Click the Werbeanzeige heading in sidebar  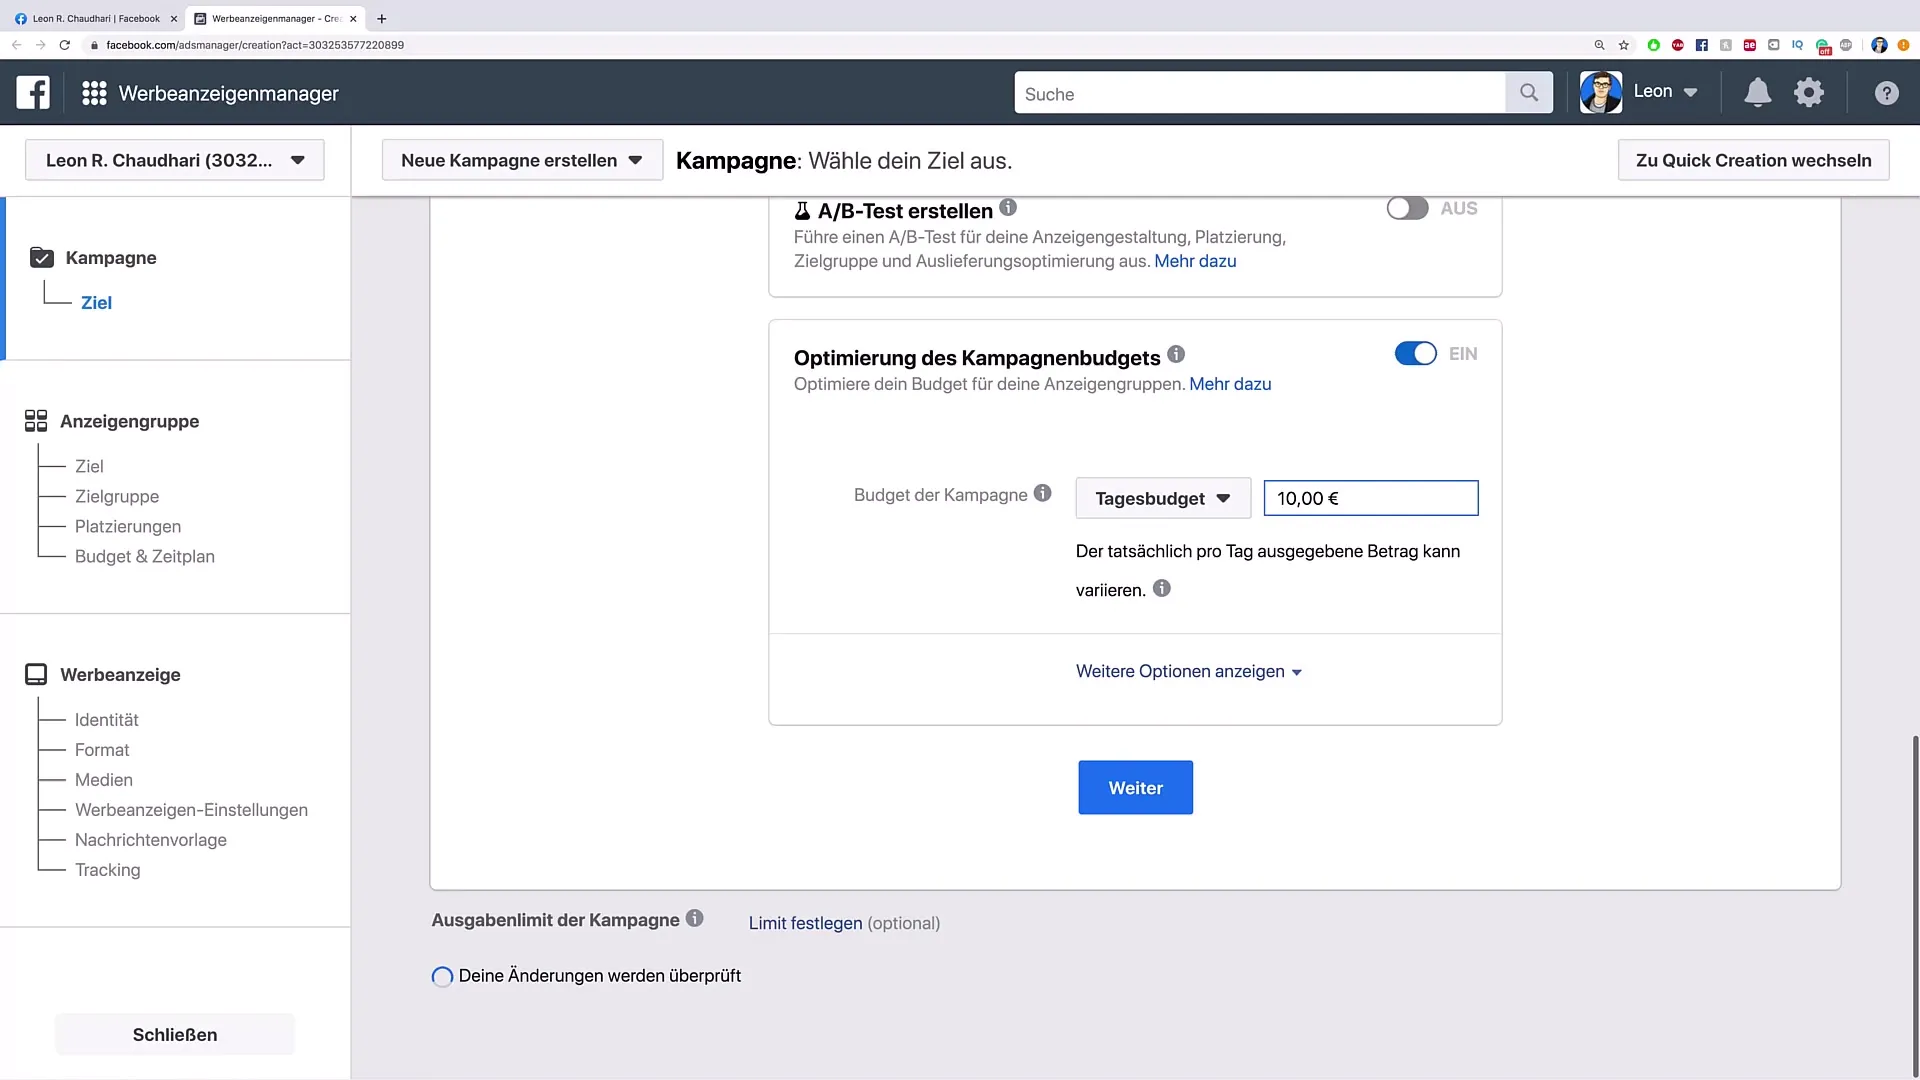pos(120,674)
